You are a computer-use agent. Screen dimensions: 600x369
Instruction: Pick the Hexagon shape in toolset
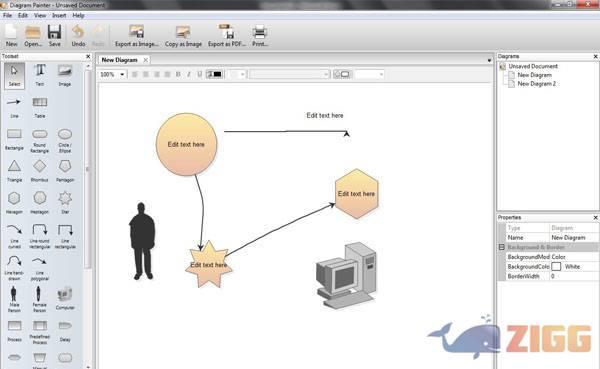[14, 202]
